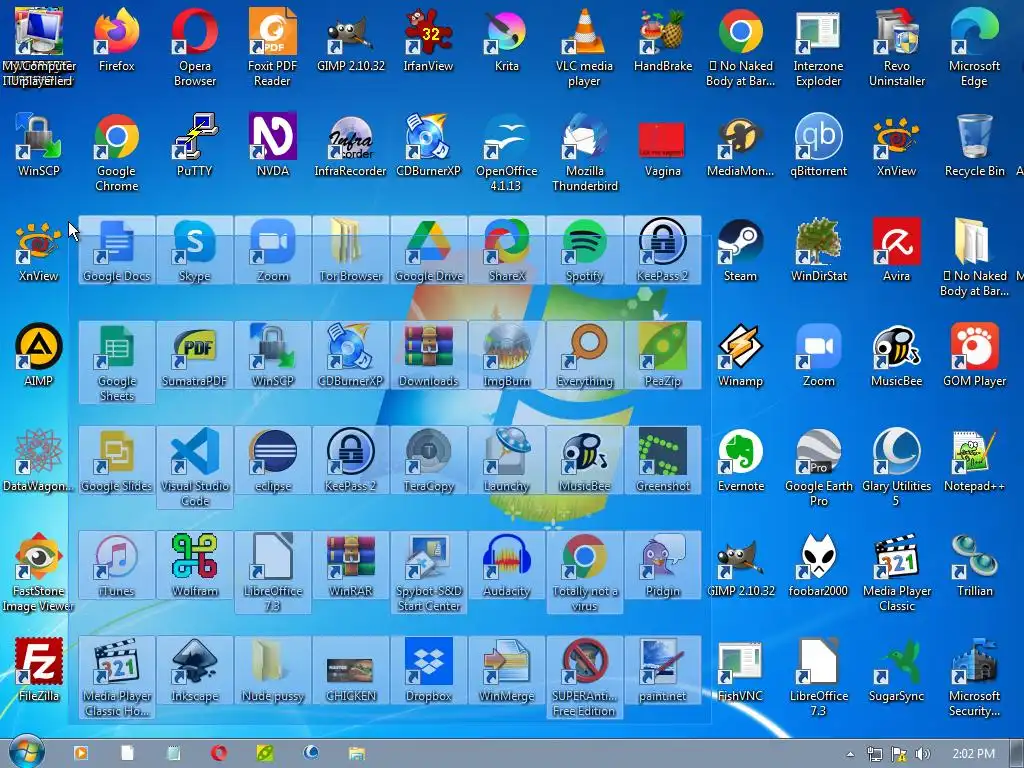Select the paint.net shortcut
Viewport: 1024px width, 768px height.
point(663,671)
